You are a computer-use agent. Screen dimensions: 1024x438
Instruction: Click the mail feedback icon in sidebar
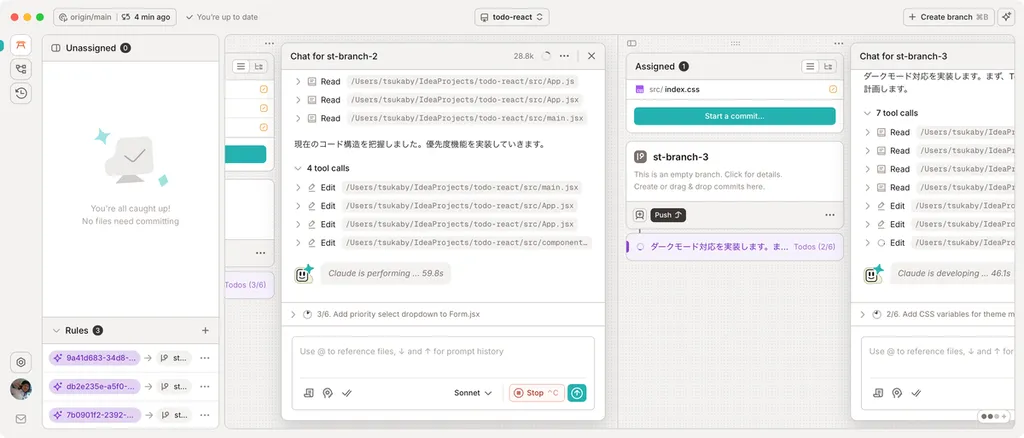(x=21, y=419)
